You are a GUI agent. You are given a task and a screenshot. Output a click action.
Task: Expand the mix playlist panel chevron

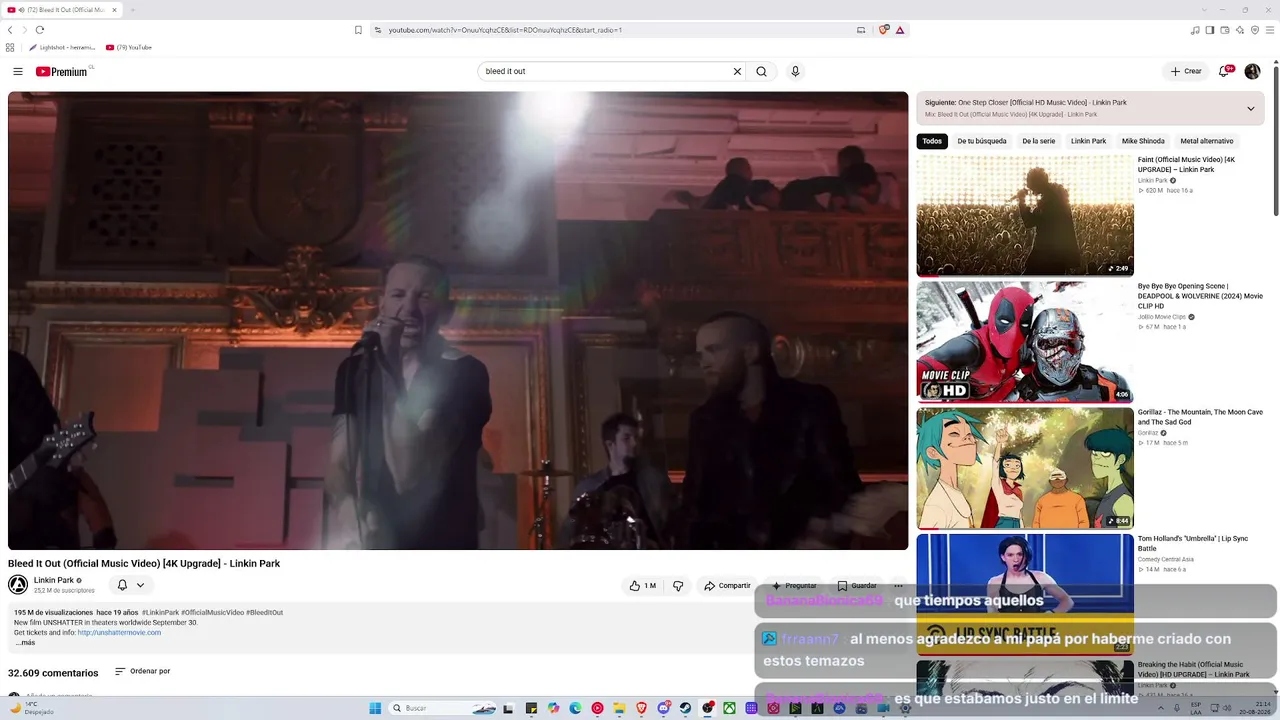pyautogui.click(x=1250, y=108)
